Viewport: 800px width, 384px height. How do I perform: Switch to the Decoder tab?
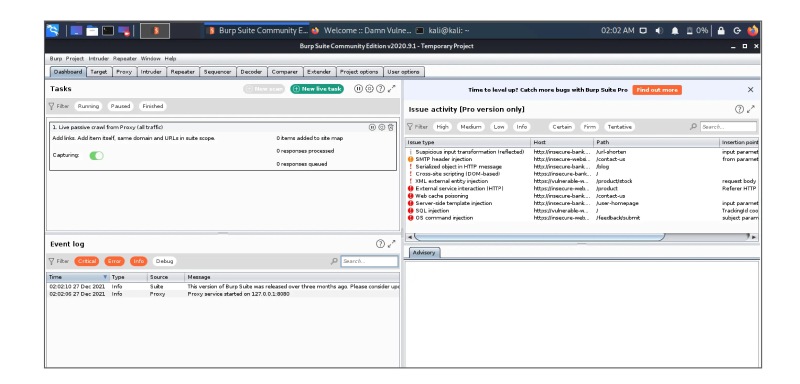pos(252,72)
